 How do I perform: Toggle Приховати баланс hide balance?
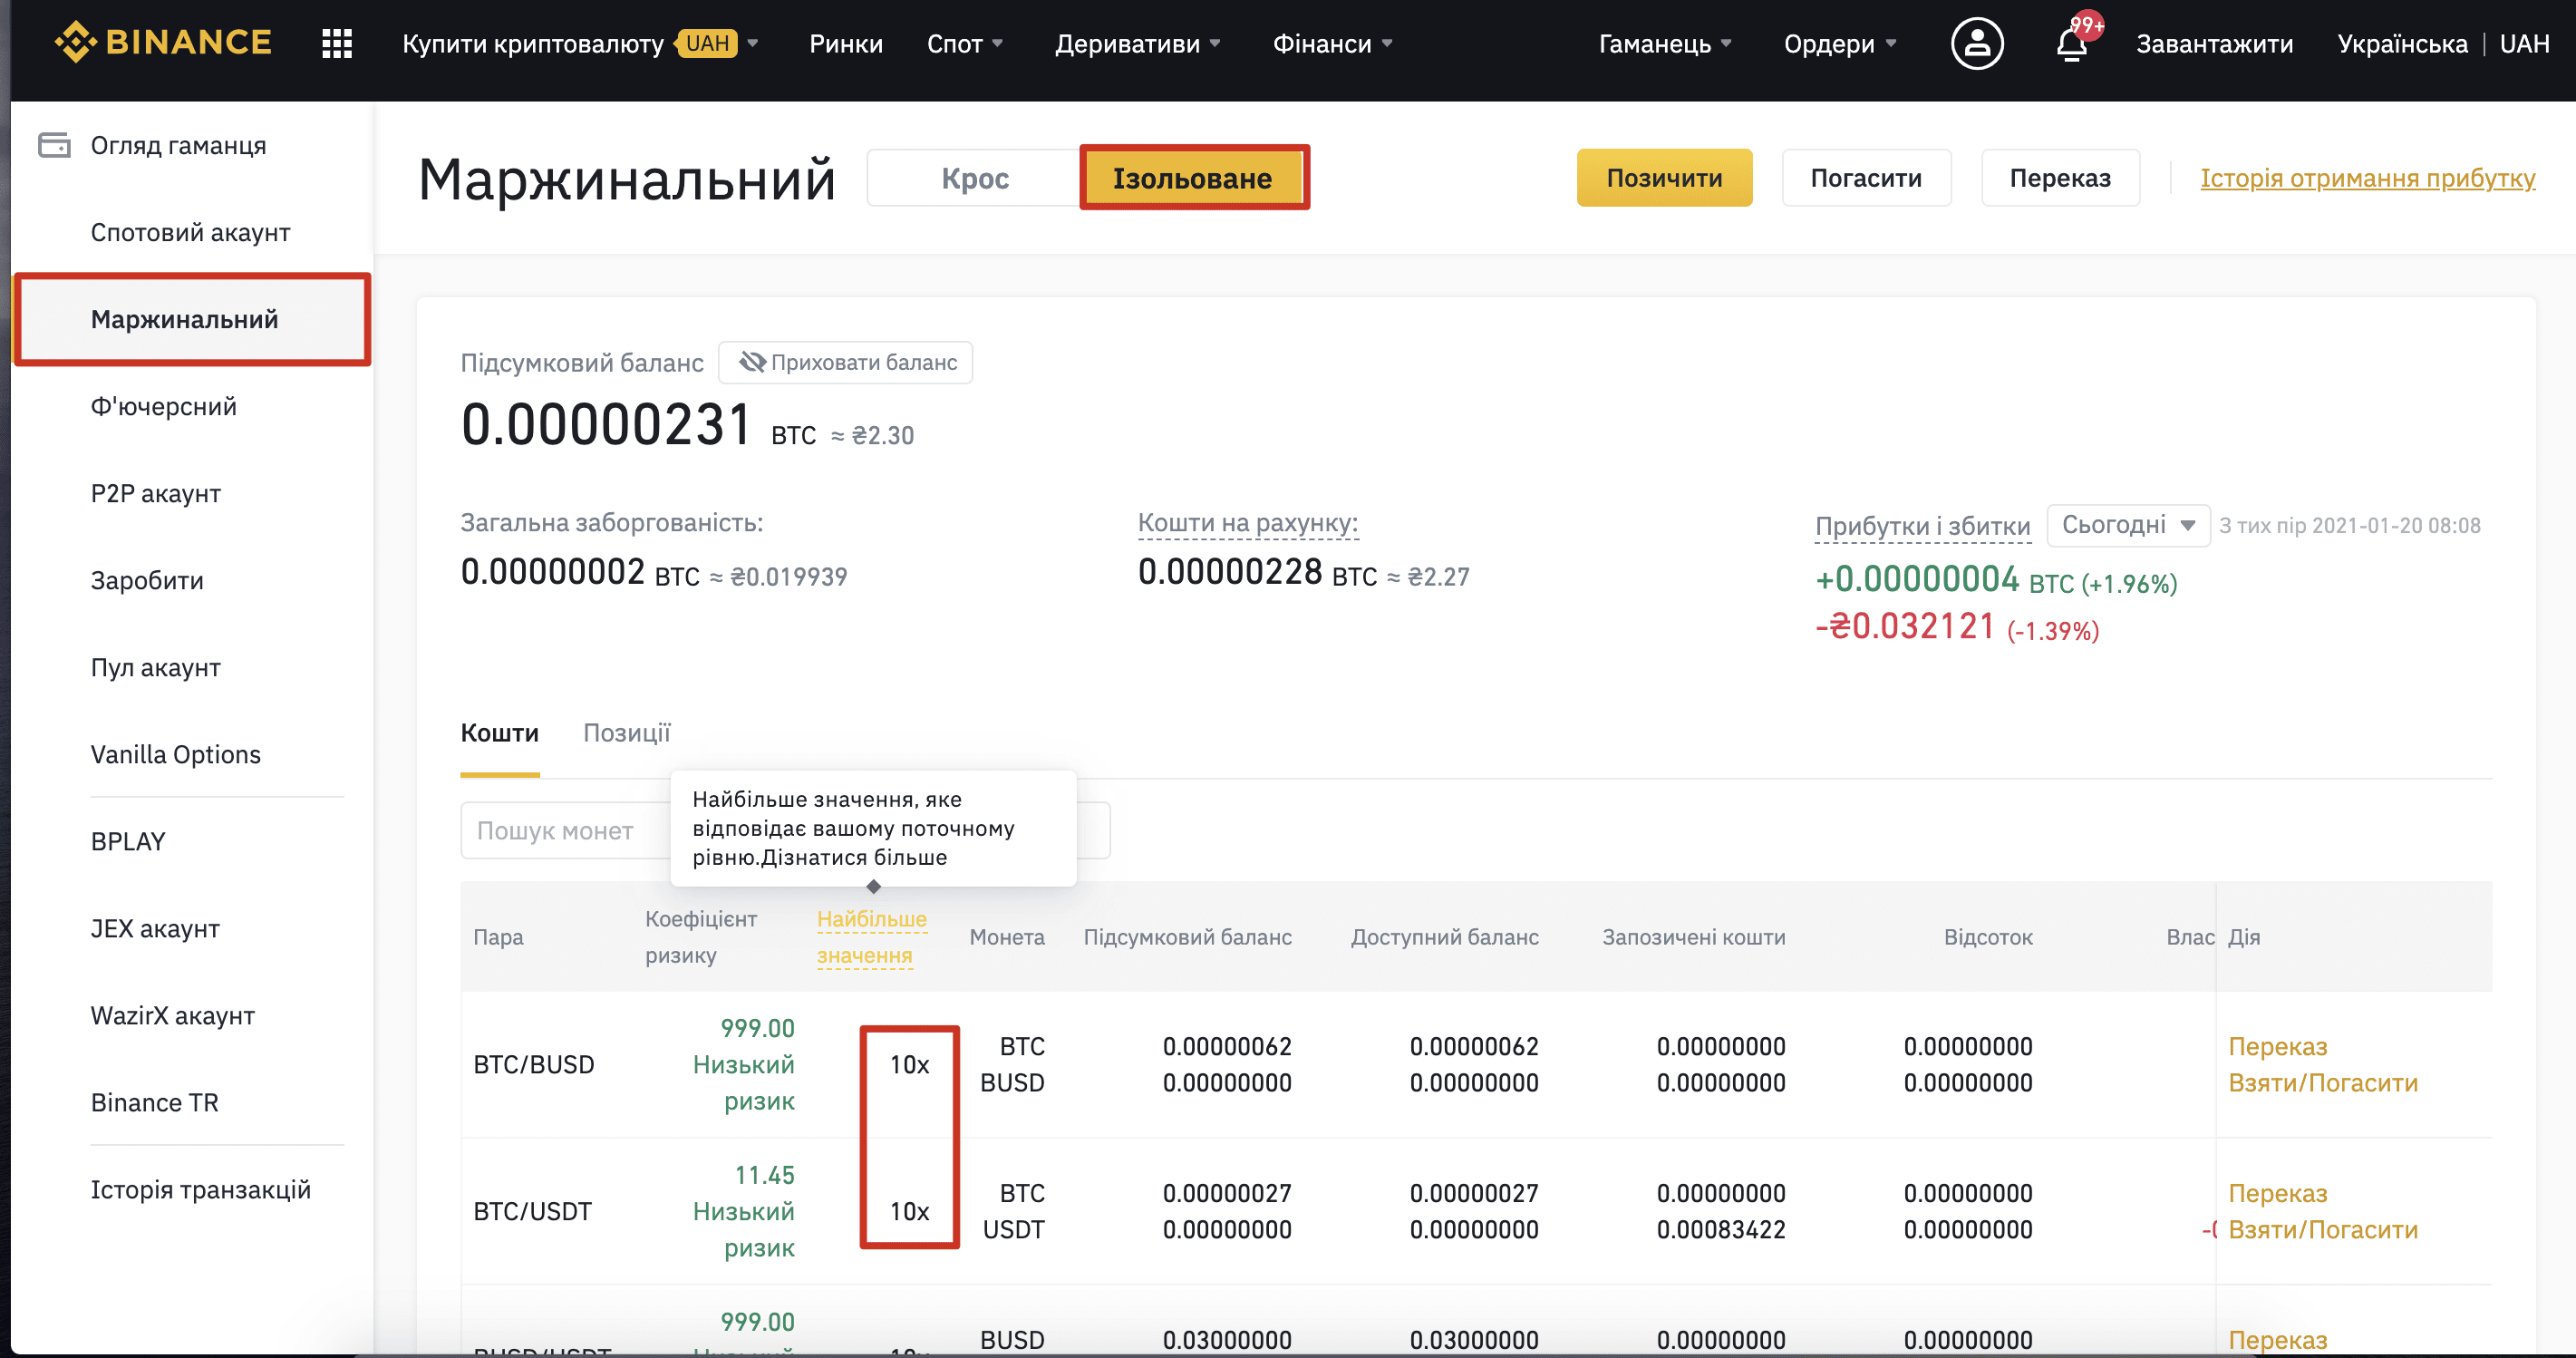(x=846, y=362)
